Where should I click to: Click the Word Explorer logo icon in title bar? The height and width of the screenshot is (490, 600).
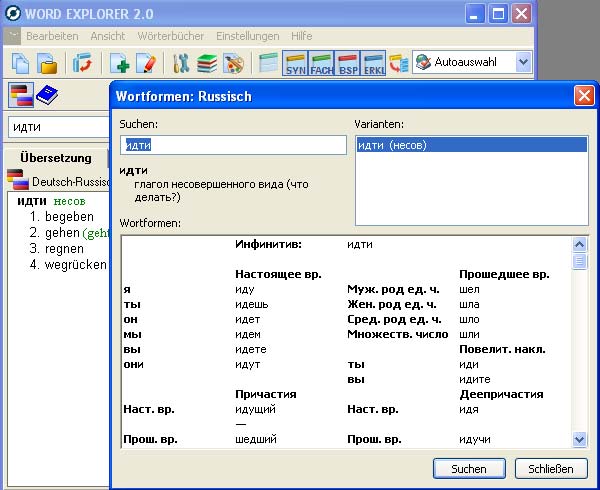click(13, 14)
